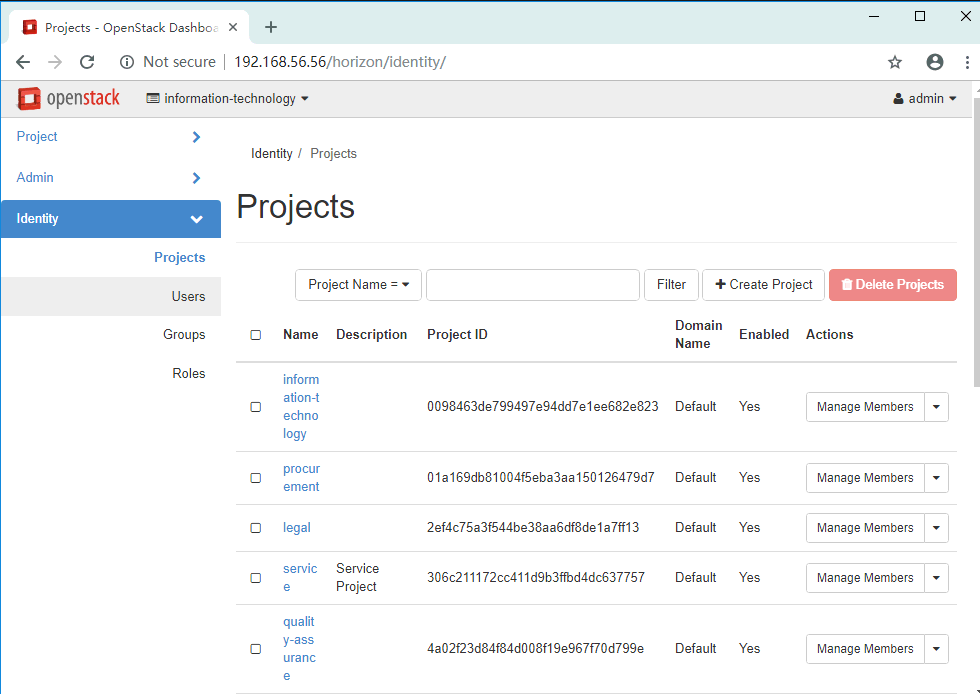The width and height of the screenshot is (980, 694).
Task: Click the Create Project button
Action: 764,285
